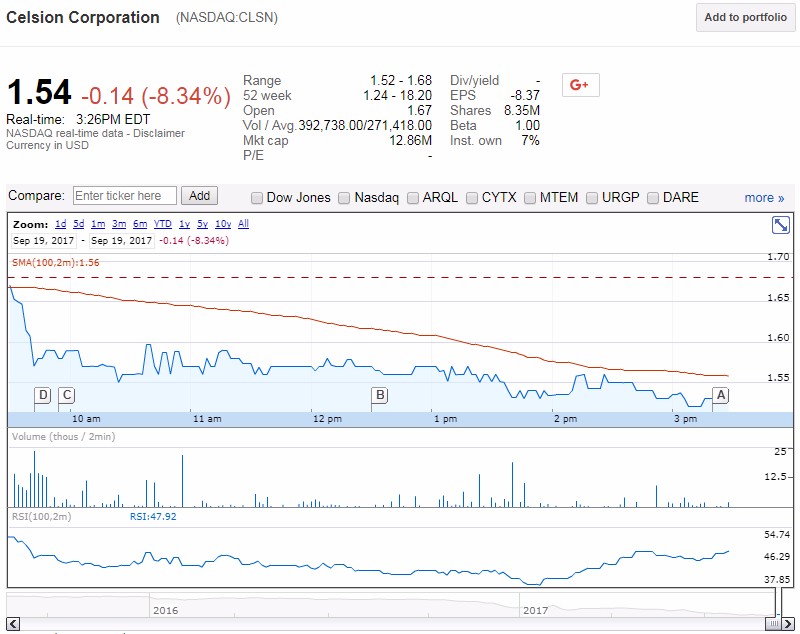Click the Inst. own value 7%
800x634 pixels.
click(531, 140)
